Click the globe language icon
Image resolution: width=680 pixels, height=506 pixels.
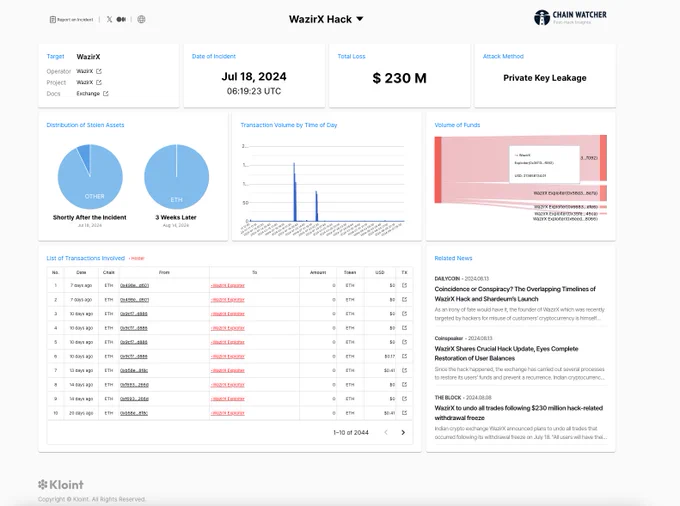tap(141, 20)
